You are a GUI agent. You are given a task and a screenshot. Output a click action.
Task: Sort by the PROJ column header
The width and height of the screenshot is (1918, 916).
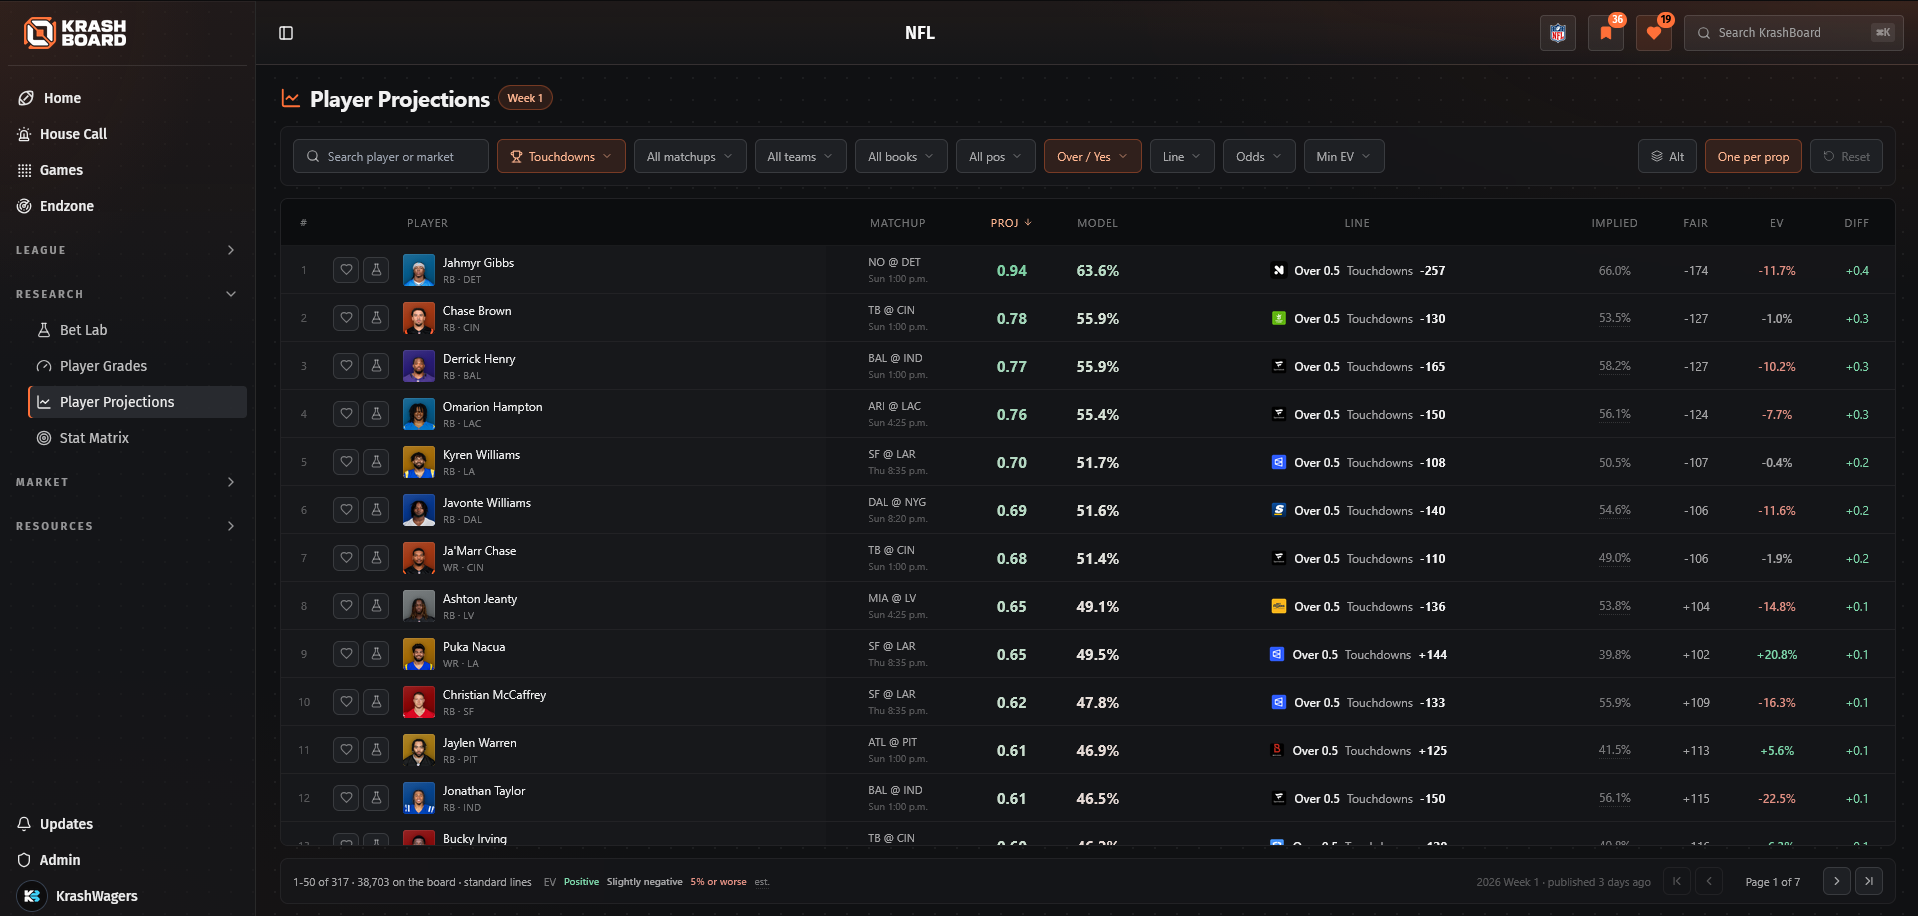[x=1011, y=223]
